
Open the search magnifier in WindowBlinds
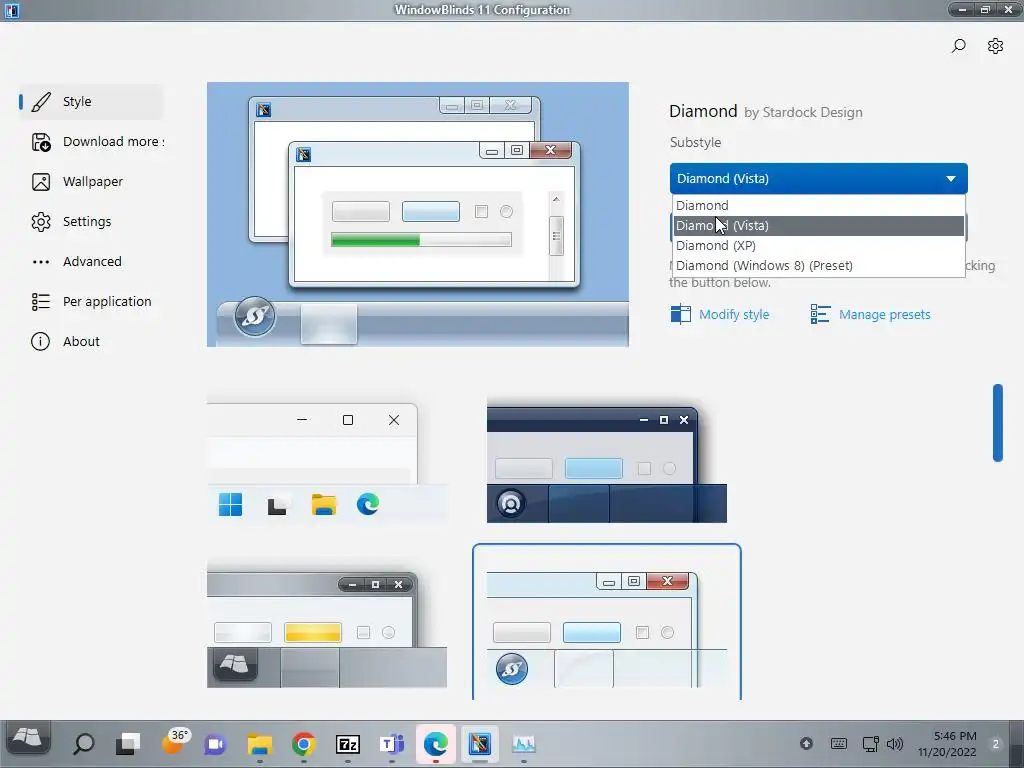[958, 46]
